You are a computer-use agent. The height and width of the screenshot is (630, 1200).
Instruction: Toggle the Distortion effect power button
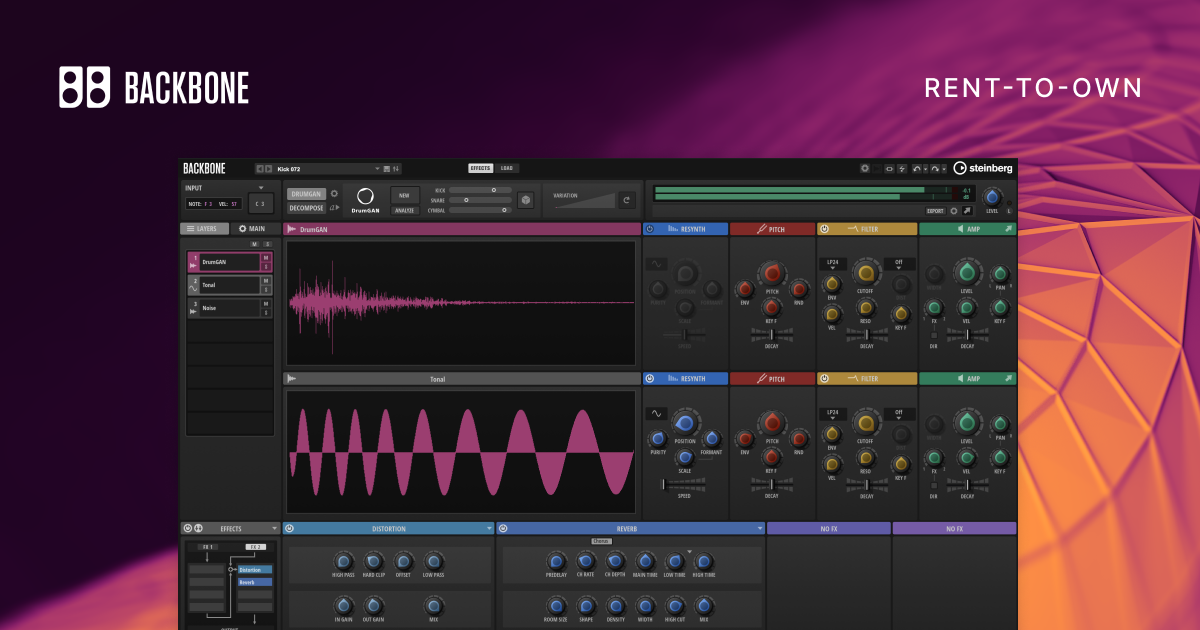[x=290, y=528]
